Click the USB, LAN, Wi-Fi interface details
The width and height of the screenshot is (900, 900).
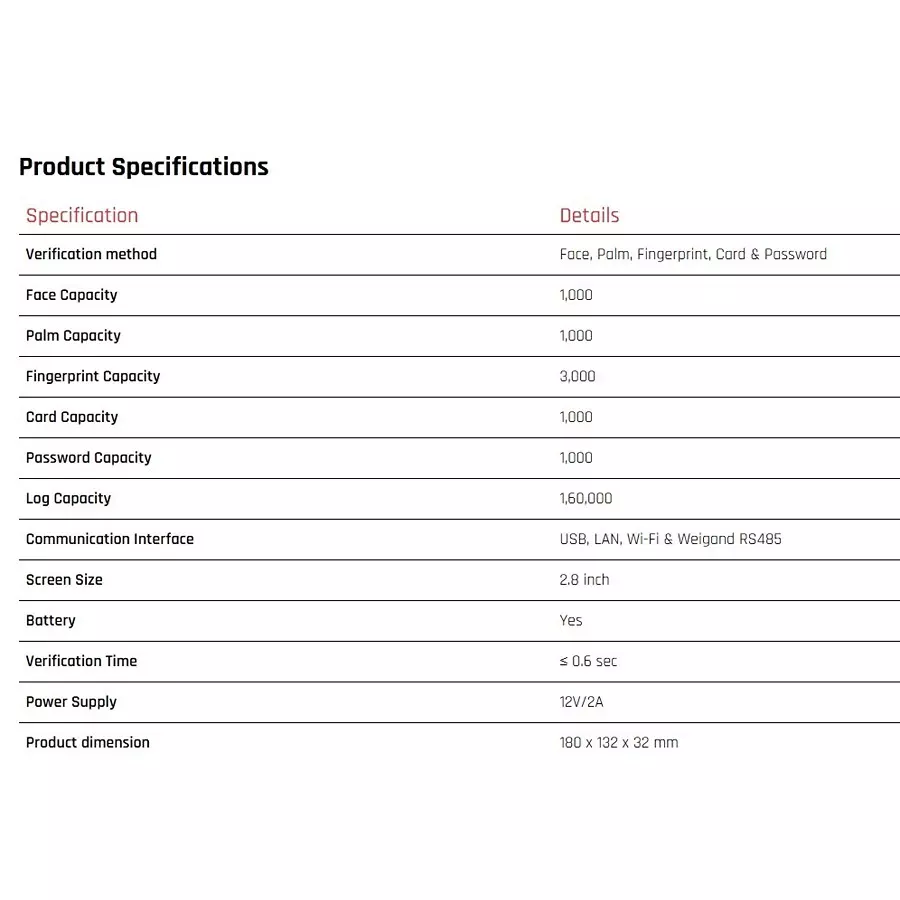click(670, 539)
